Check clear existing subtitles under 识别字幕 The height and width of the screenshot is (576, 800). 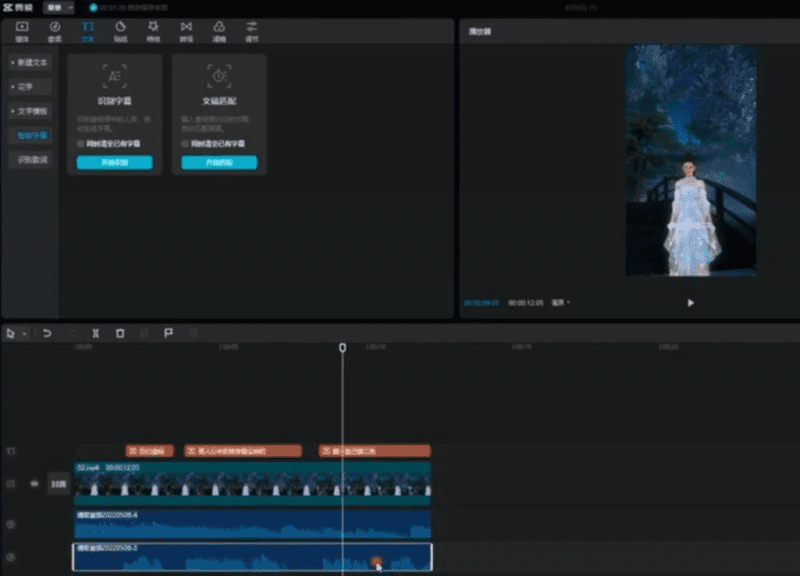point(81,144)
